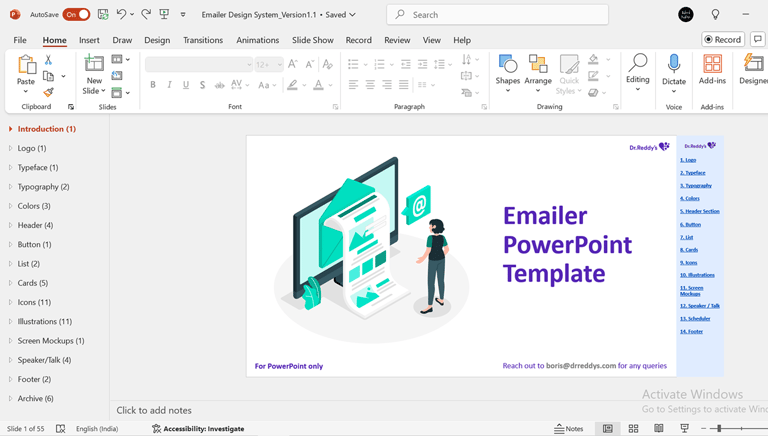The height and width of the screenshot is (436, 768).
Task: Open the user account avatar
Action: pos(686,15)
